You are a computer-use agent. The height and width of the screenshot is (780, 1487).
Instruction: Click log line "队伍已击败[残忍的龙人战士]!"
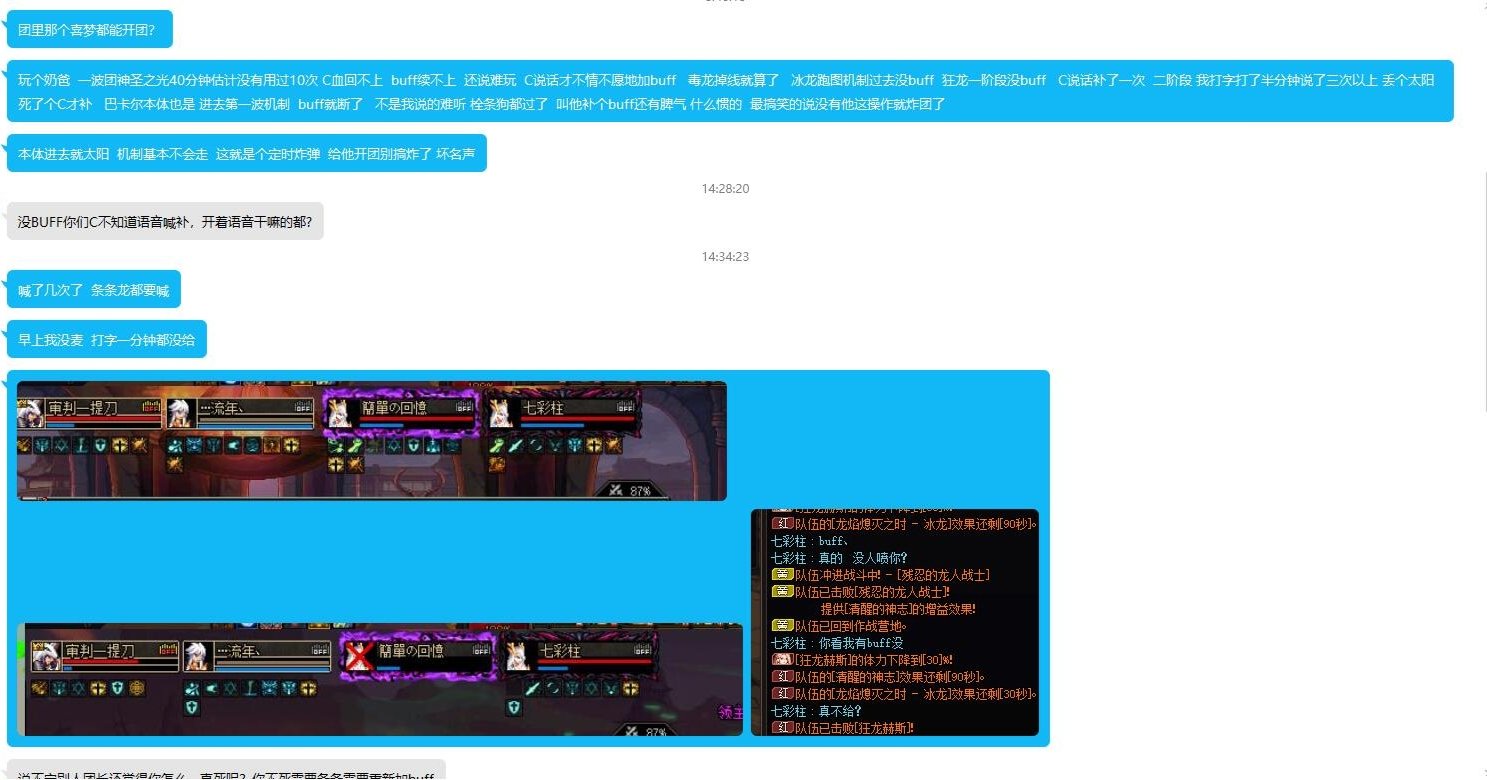tap(861, 592)
